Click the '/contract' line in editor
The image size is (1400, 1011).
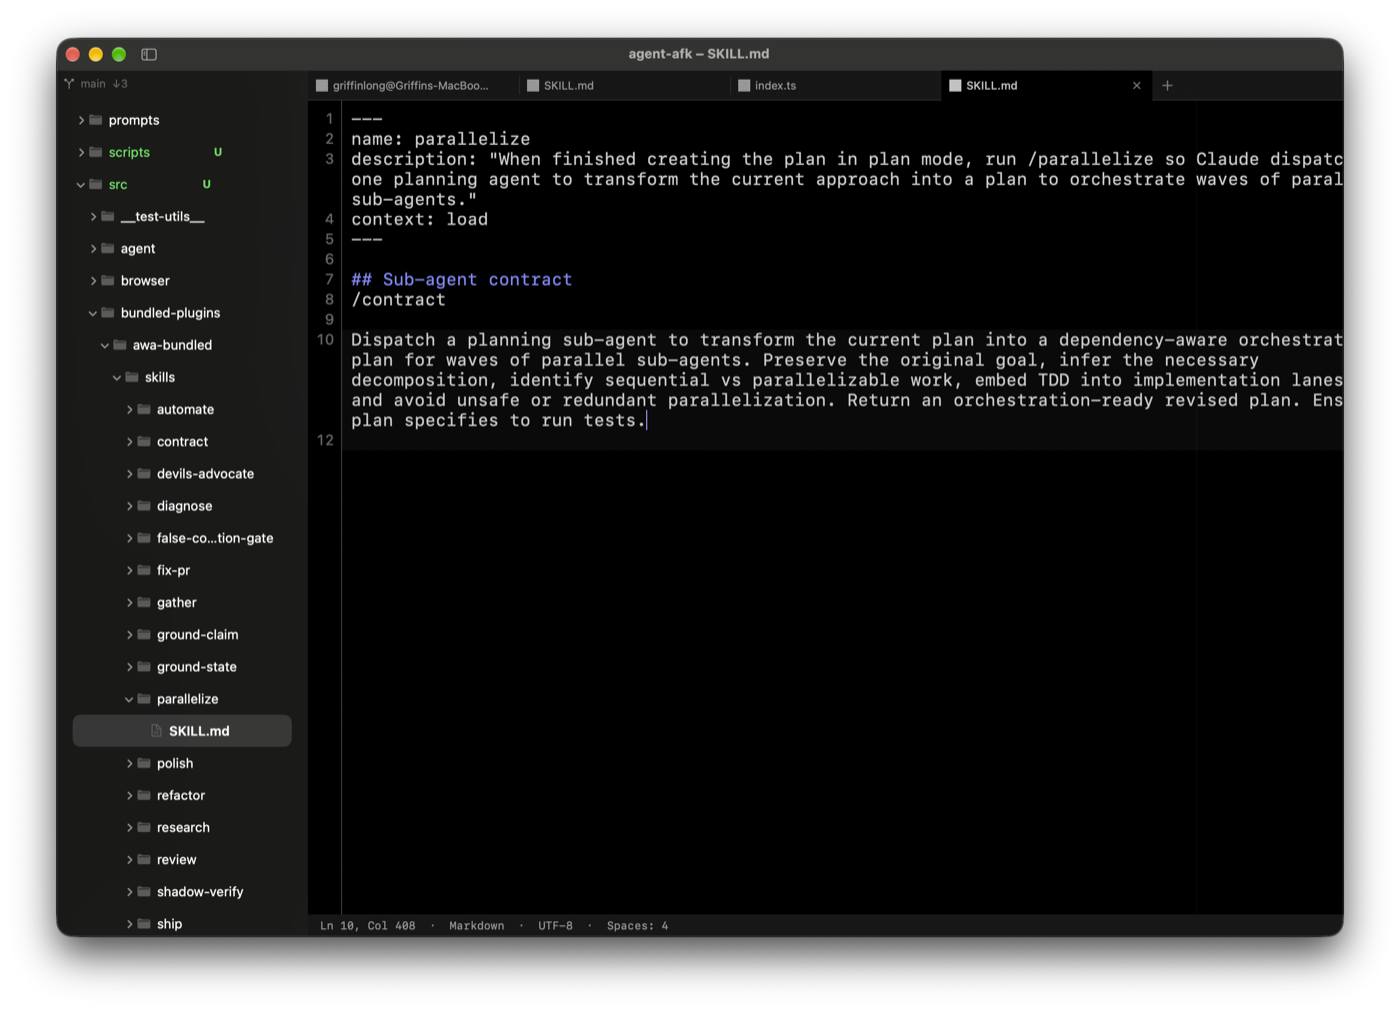(398, 299)
